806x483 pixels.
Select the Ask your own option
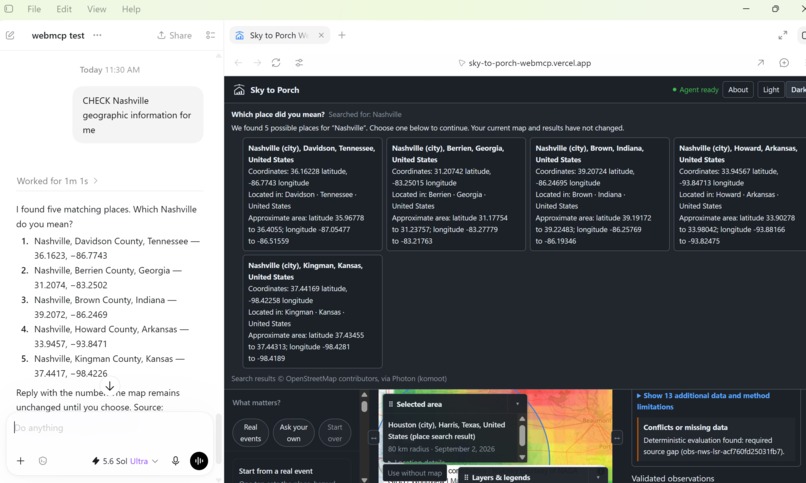(x=294, y=433)
